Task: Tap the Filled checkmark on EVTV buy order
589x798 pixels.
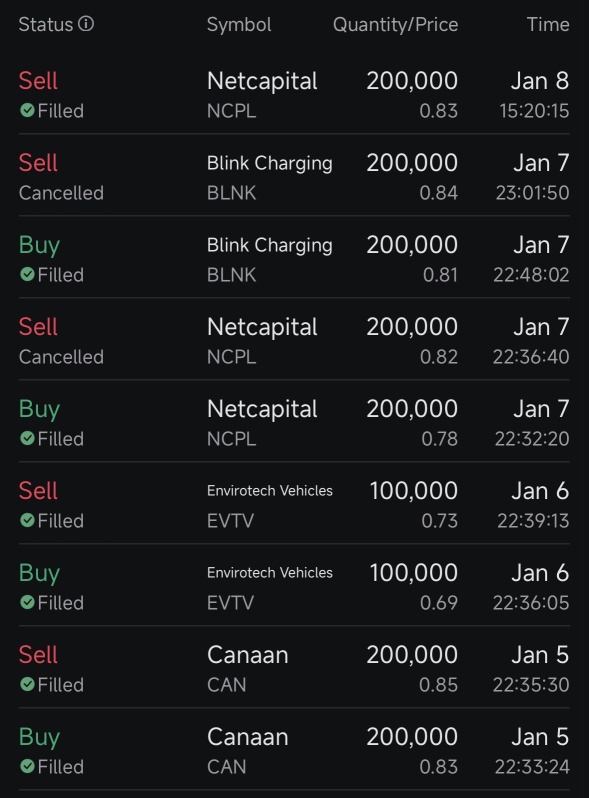Action: (27, 602)
